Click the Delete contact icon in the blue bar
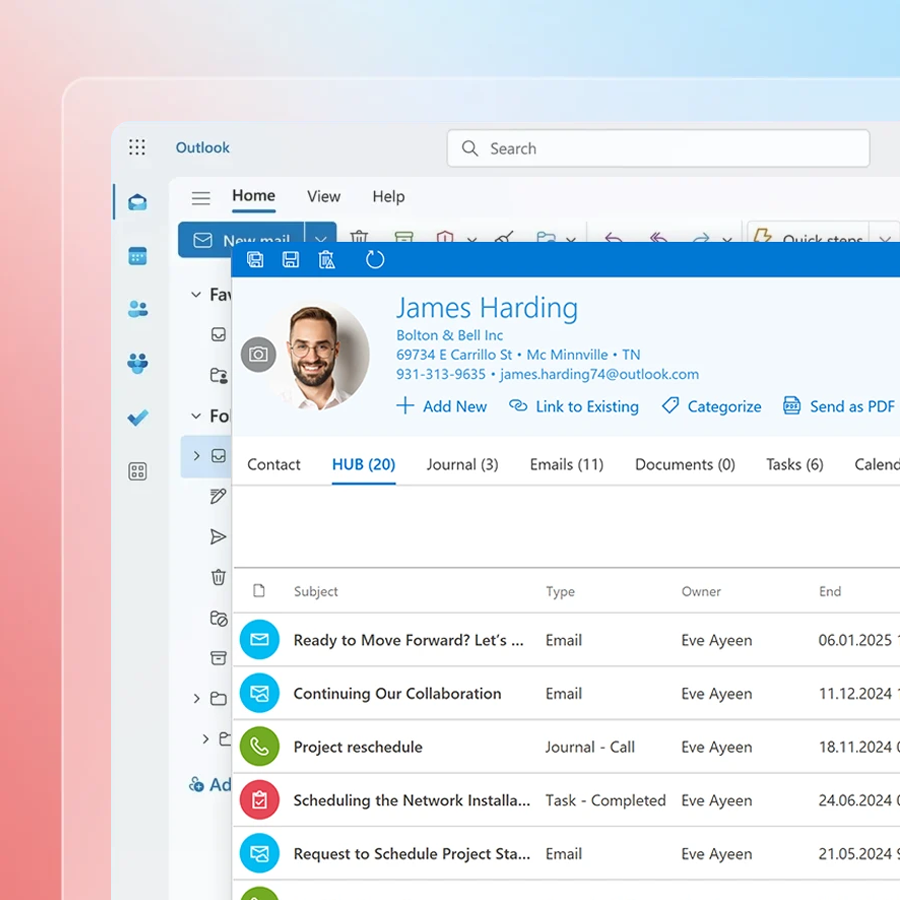 (x=327, y=260)
